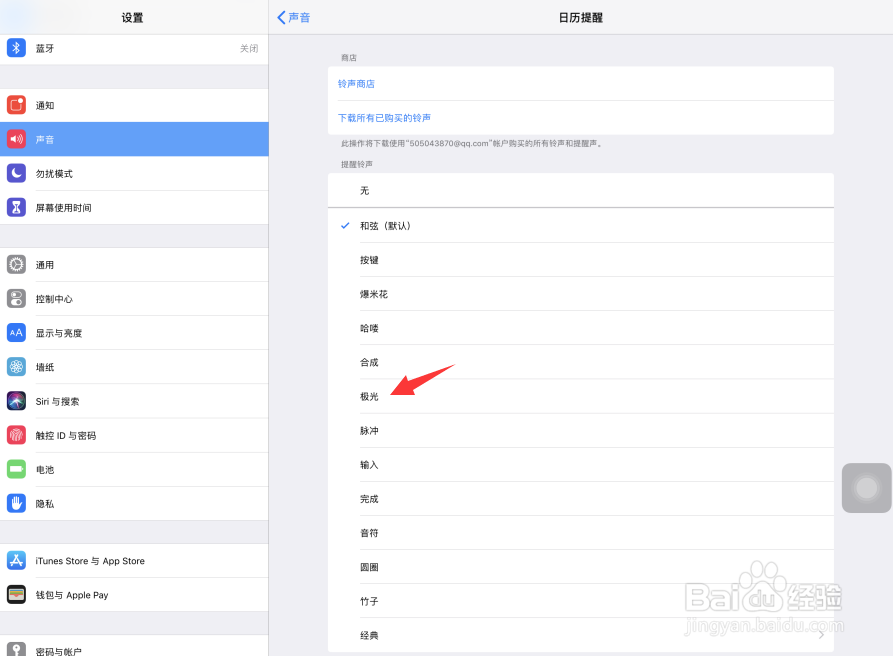Open Bluetooth settings via the Bluetooth icon
This screenshot has height=656, width=893.
(x=16, y=48)
